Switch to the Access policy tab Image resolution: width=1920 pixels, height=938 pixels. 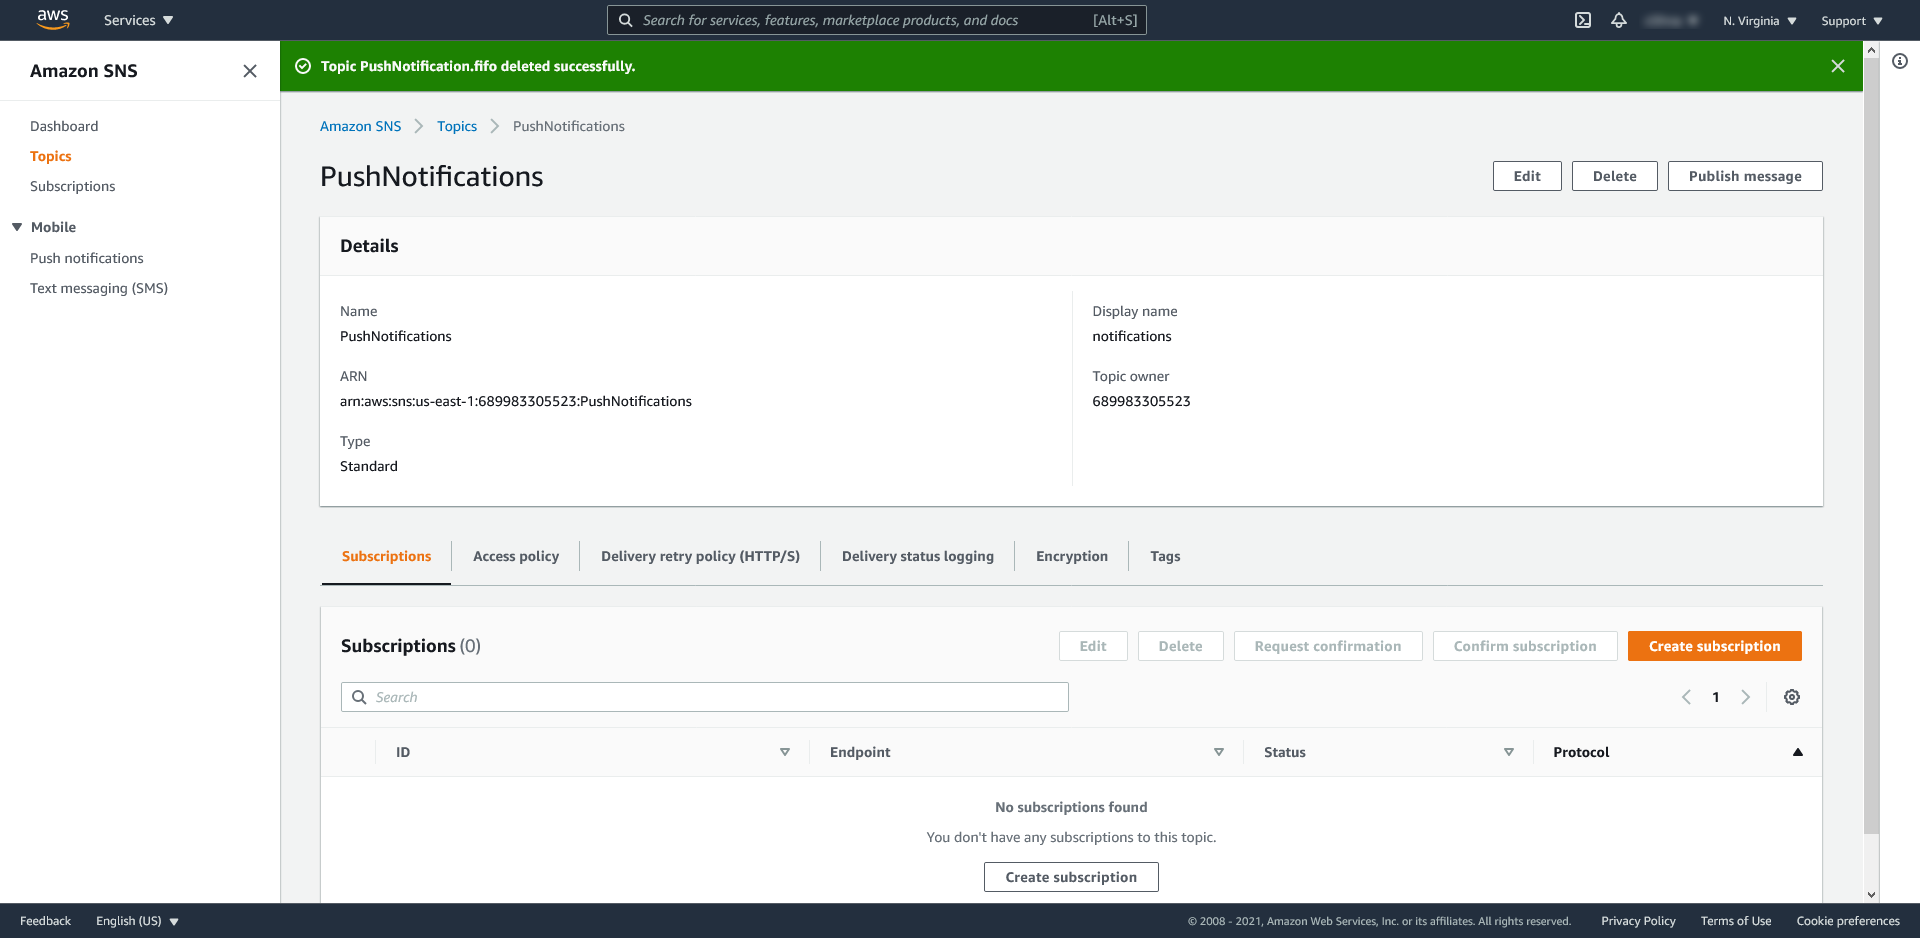coord(516,556)
